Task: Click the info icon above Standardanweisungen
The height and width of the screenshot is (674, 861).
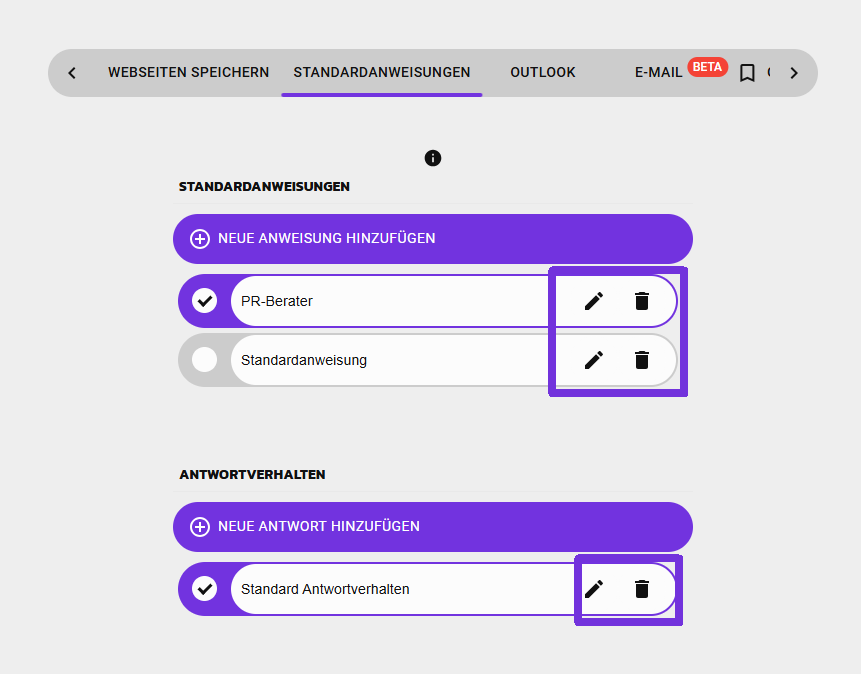Action: tap(433, 158)
